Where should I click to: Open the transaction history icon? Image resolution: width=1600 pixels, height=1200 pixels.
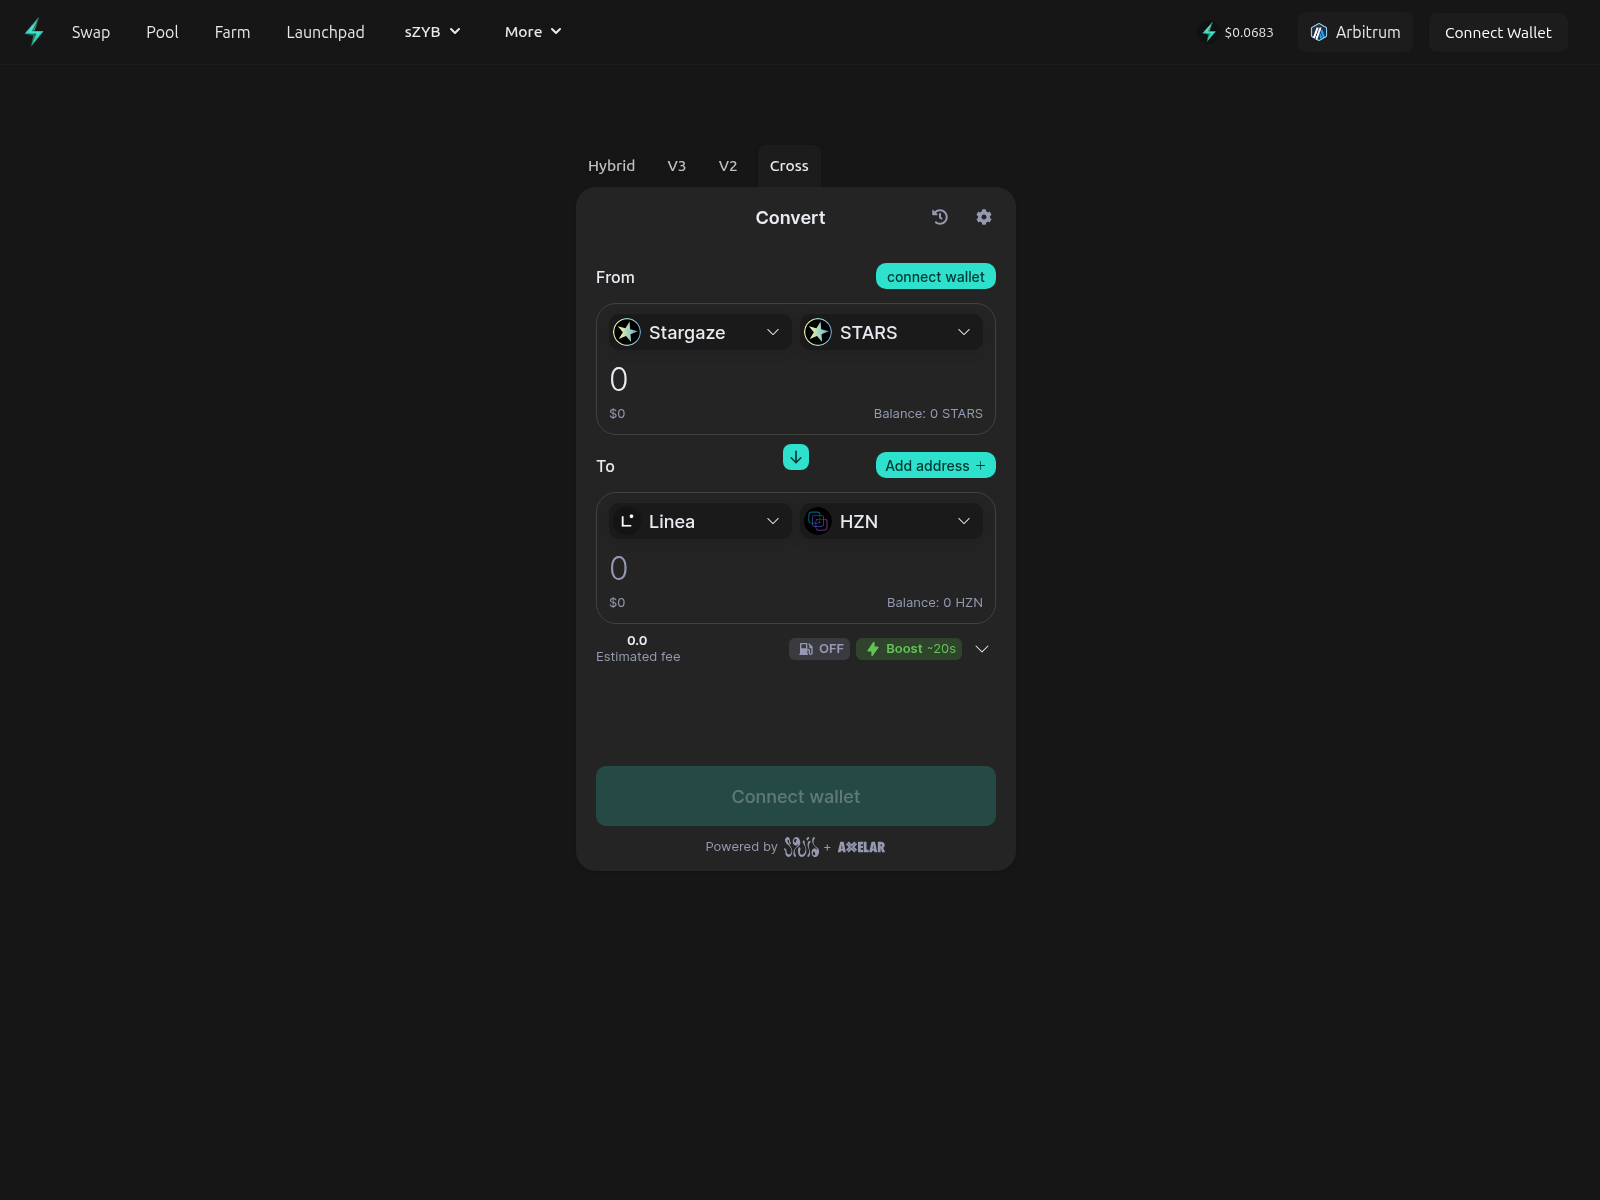click(940, 217)
